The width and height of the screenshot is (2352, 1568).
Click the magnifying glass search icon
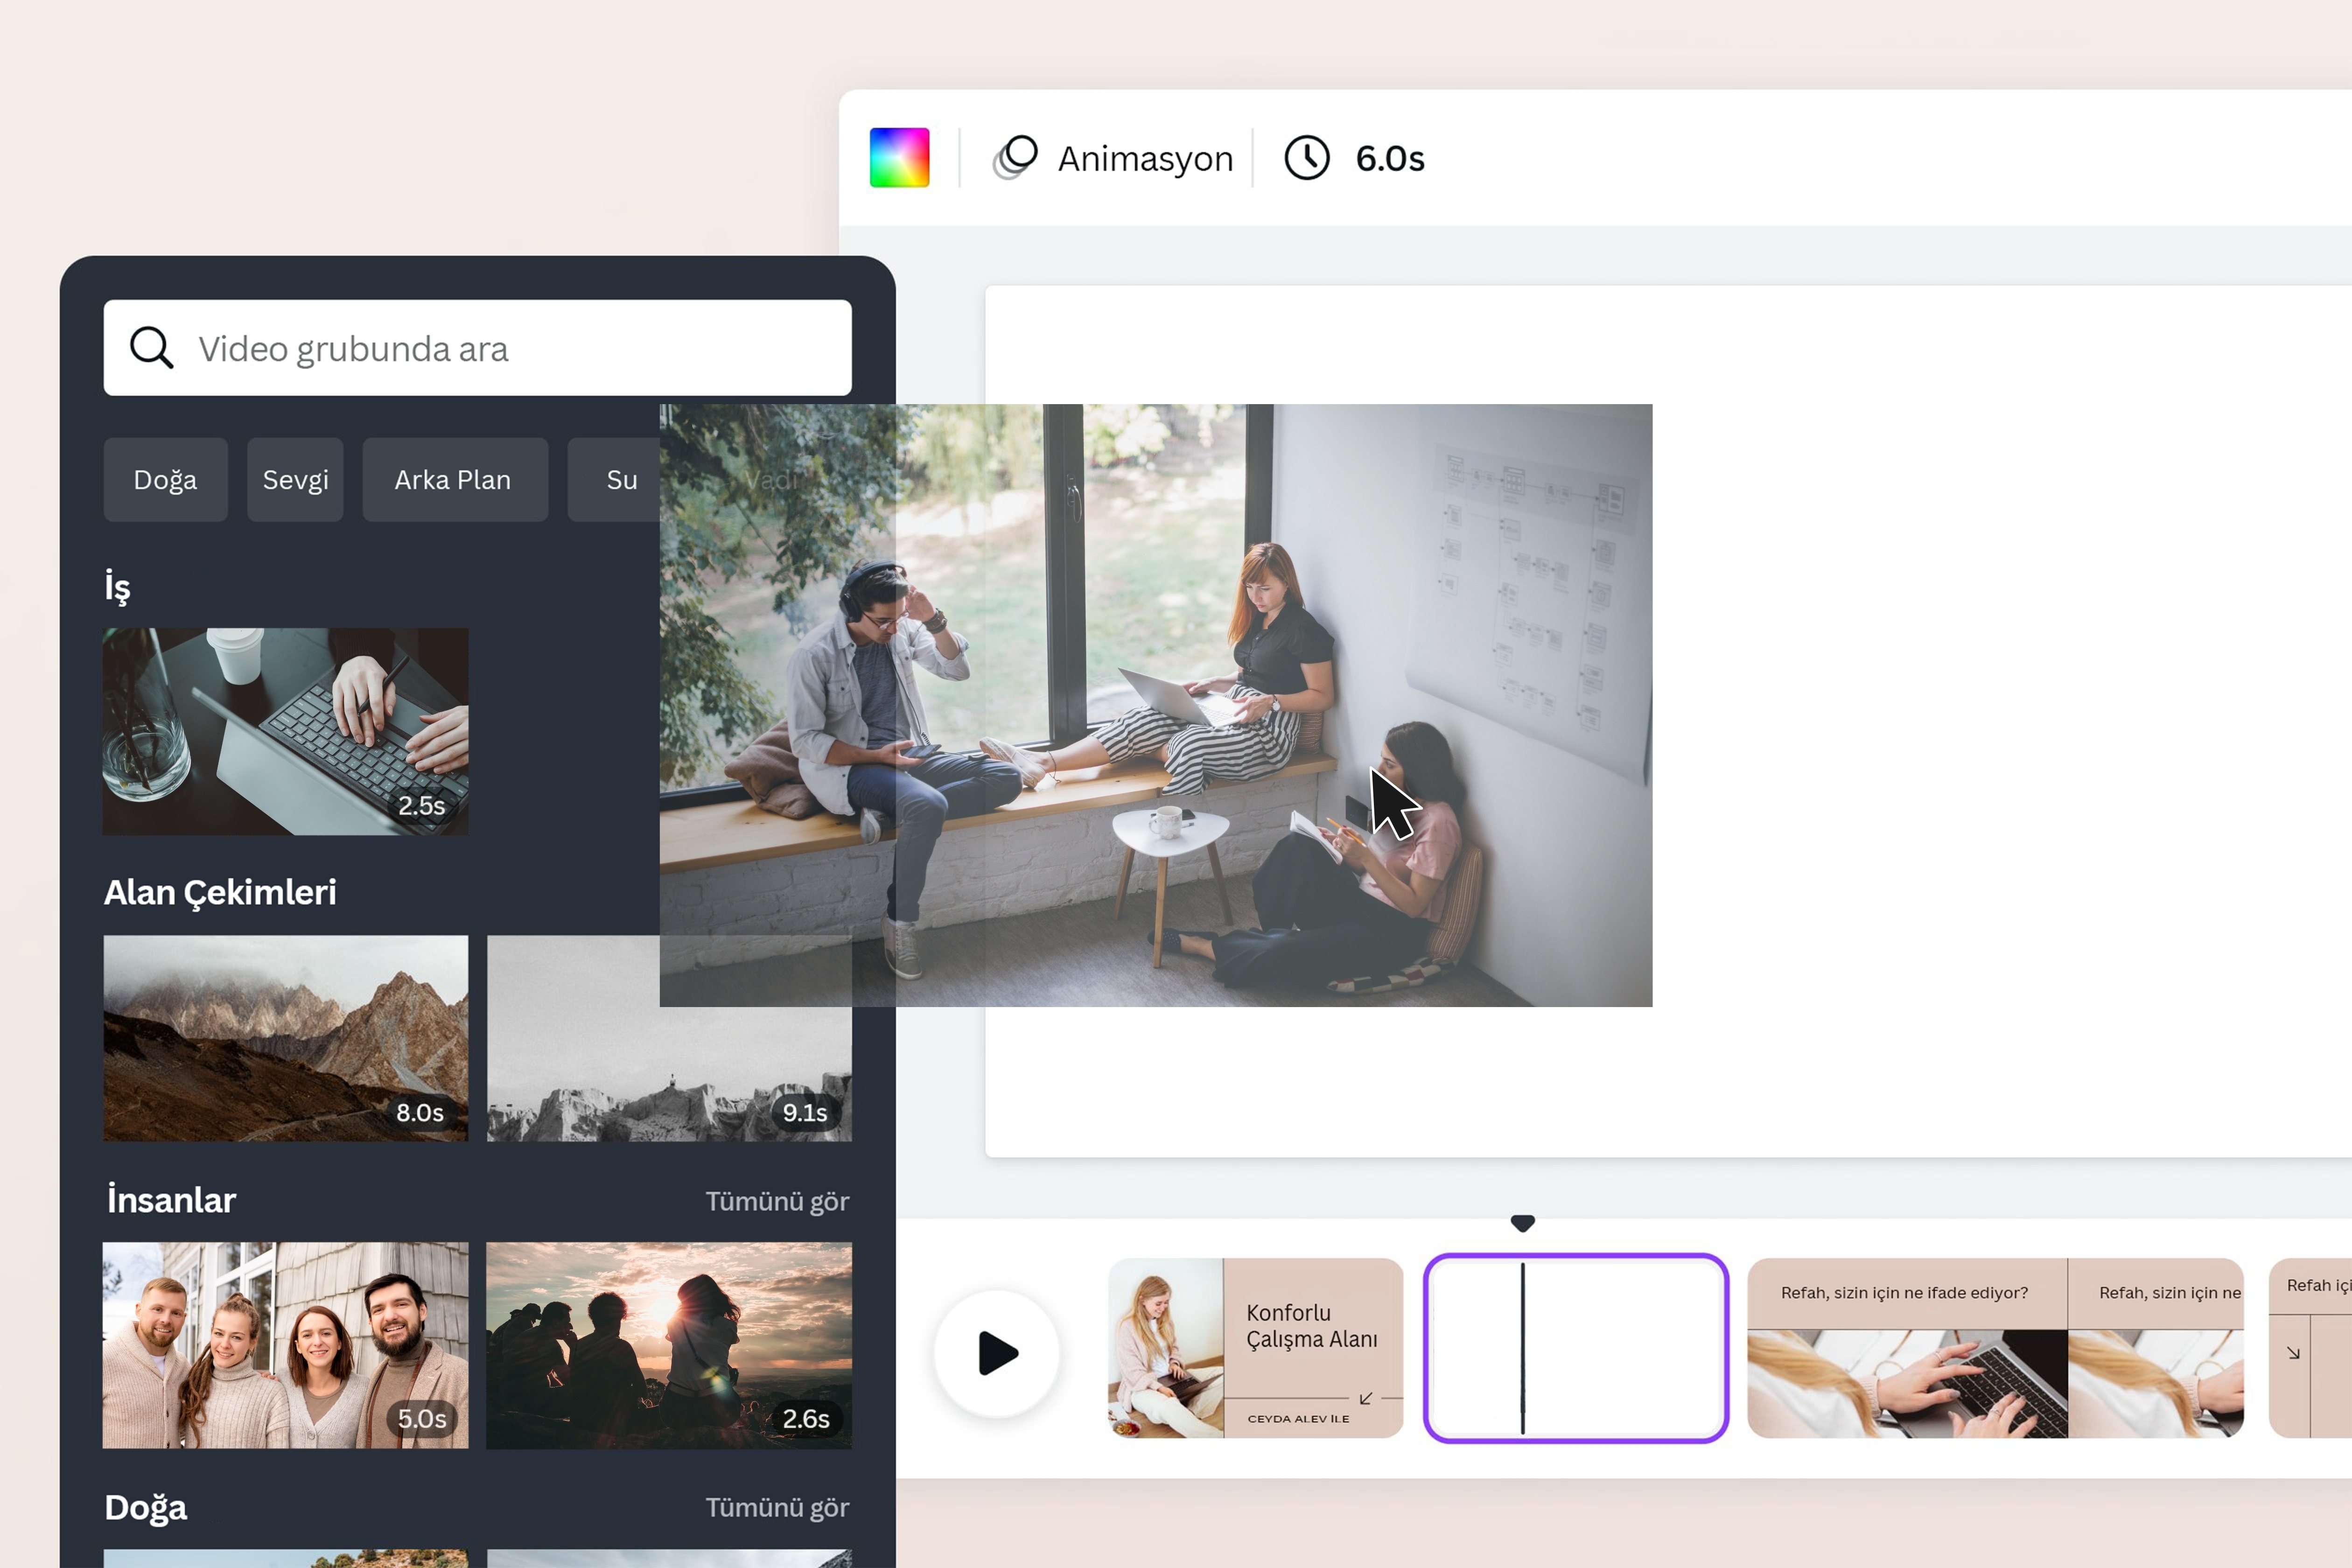click(152, 348)
